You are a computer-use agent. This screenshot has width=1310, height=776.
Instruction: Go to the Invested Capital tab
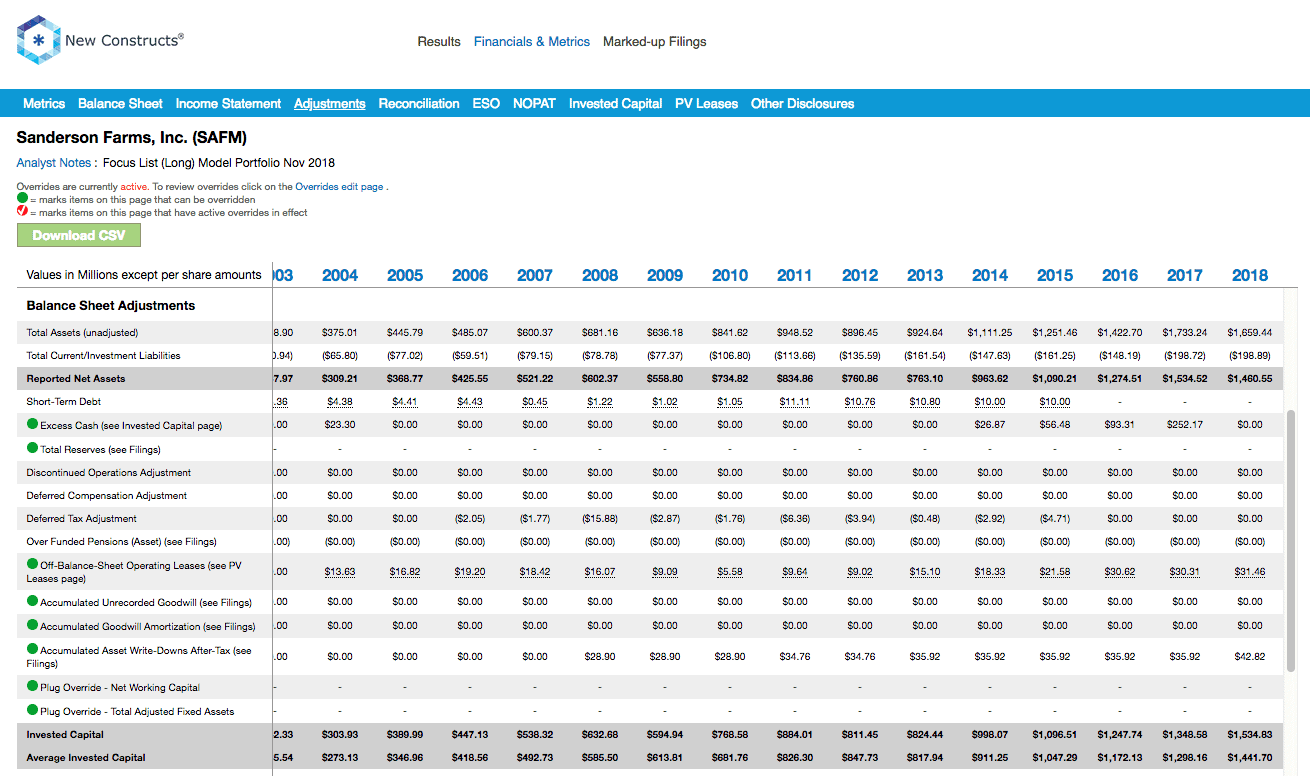pos(615,103)
